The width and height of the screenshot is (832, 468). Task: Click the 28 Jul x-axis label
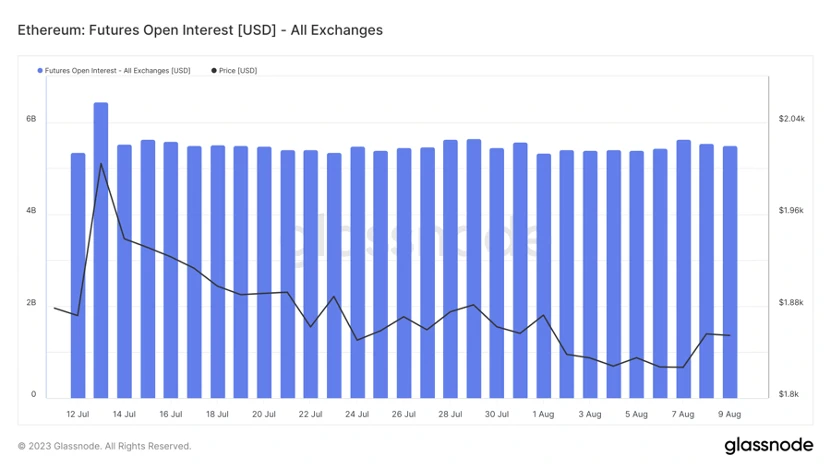[x=450, y=414]
